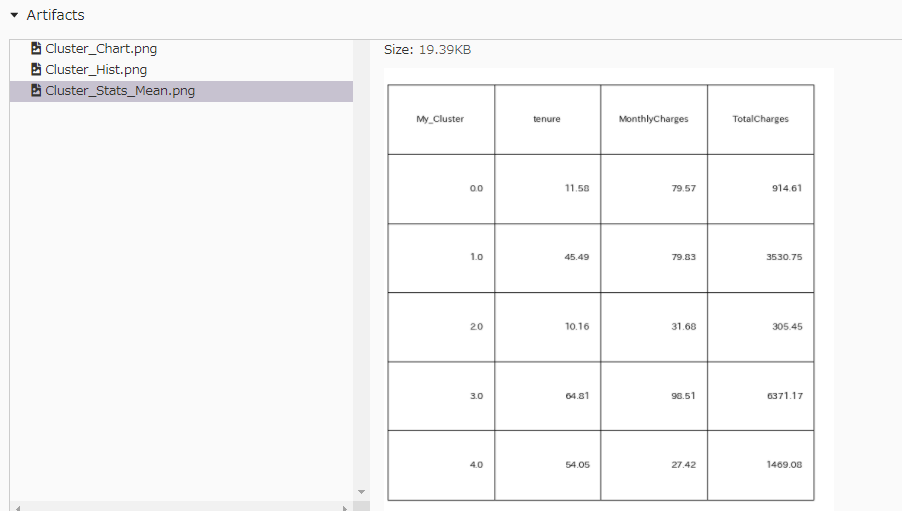Click the Cluster_Chart.png image file icon
Viewport: 902px width, 511px height.
(x=36, y=48)
